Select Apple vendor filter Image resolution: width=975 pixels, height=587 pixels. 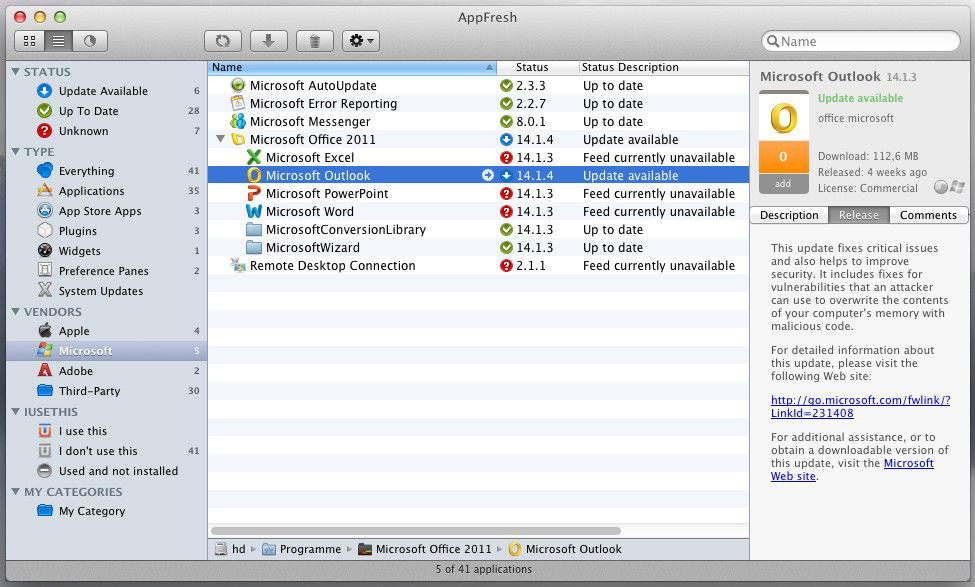[106, 331]
